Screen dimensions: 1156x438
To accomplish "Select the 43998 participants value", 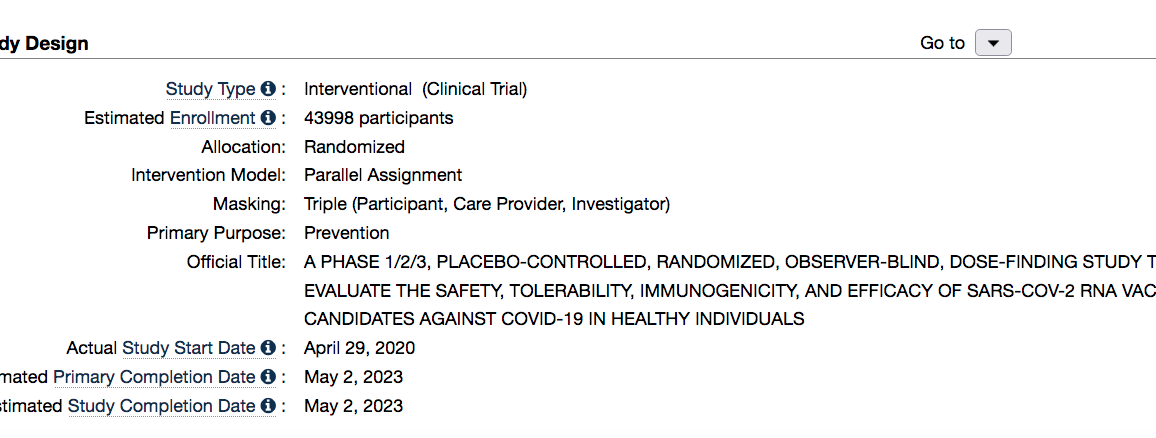I will (379, 118).
